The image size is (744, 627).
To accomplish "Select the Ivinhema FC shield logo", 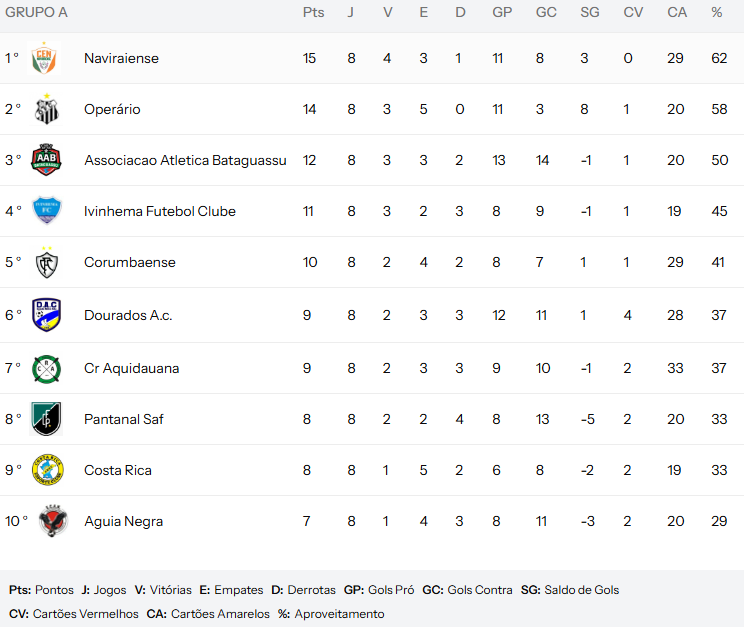I will [x=47, y=211].
